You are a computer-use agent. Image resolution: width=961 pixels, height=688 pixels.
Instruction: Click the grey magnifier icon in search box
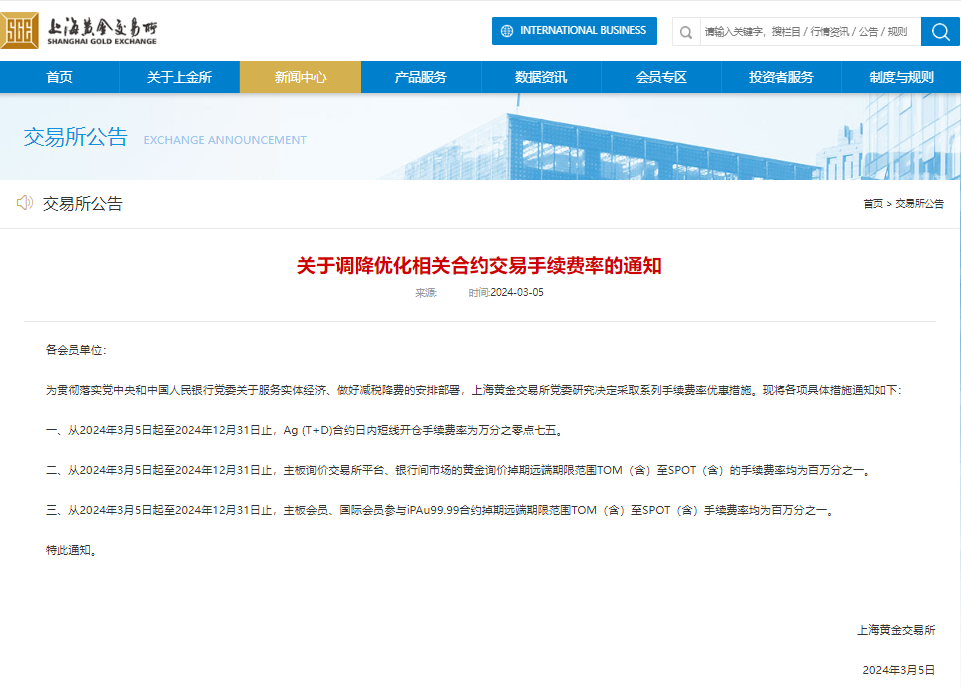686,32
